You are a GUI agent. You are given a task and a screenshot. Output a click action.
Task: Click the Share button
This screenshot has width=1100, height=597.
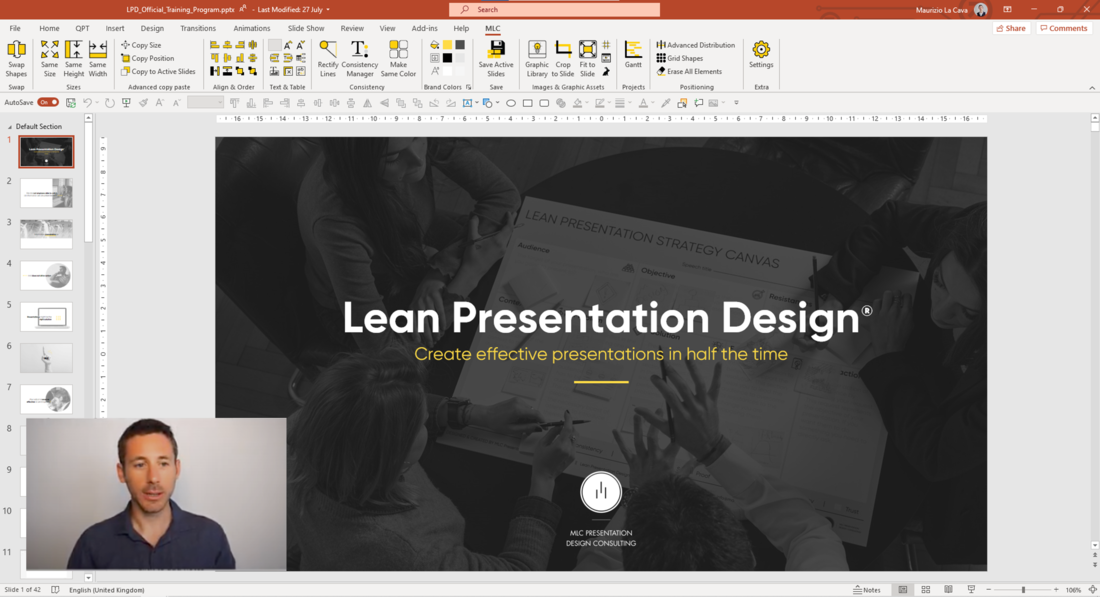pos(1011,29)
